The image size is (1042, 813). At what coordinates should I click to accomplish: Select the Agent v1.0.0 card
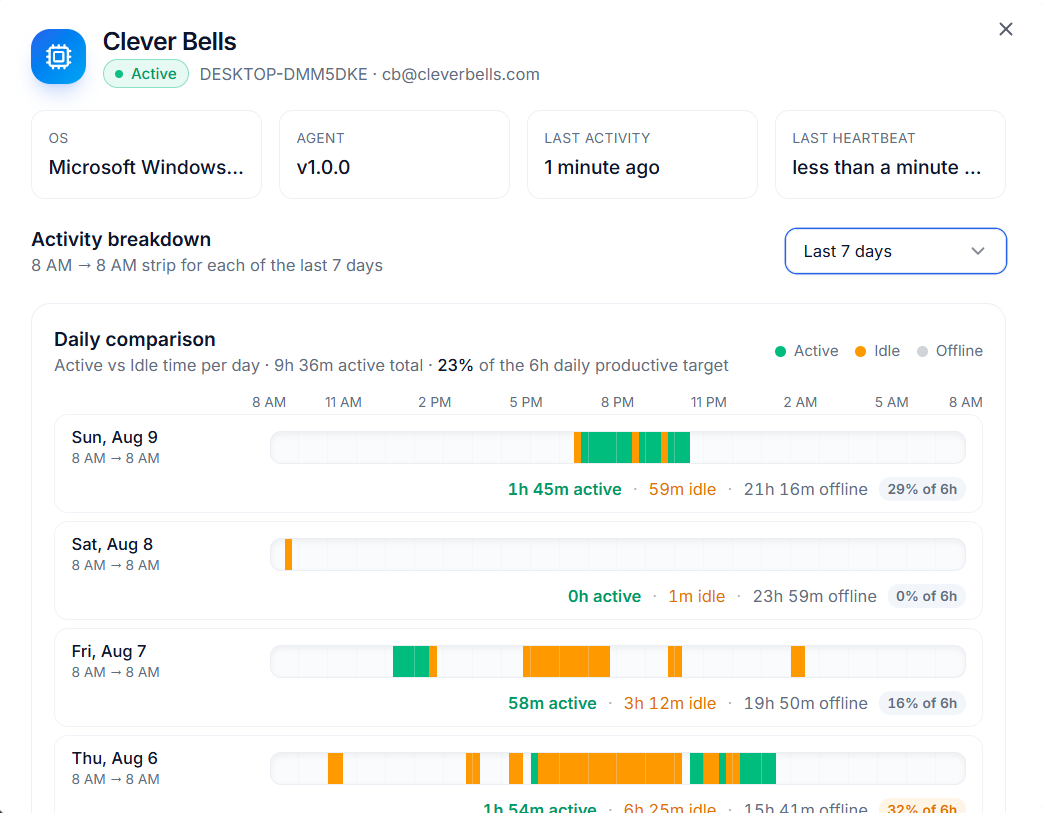coord(394,154)
